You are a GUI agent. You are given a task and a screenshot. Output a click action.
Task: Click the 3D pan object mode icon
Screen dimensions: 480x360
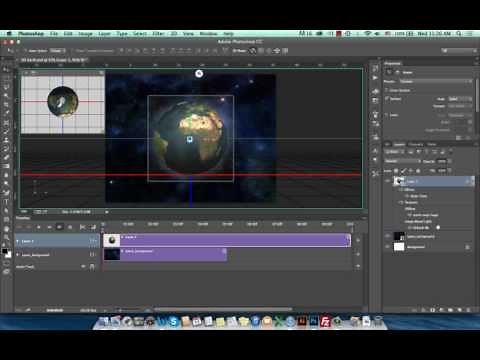click(269, 51)
